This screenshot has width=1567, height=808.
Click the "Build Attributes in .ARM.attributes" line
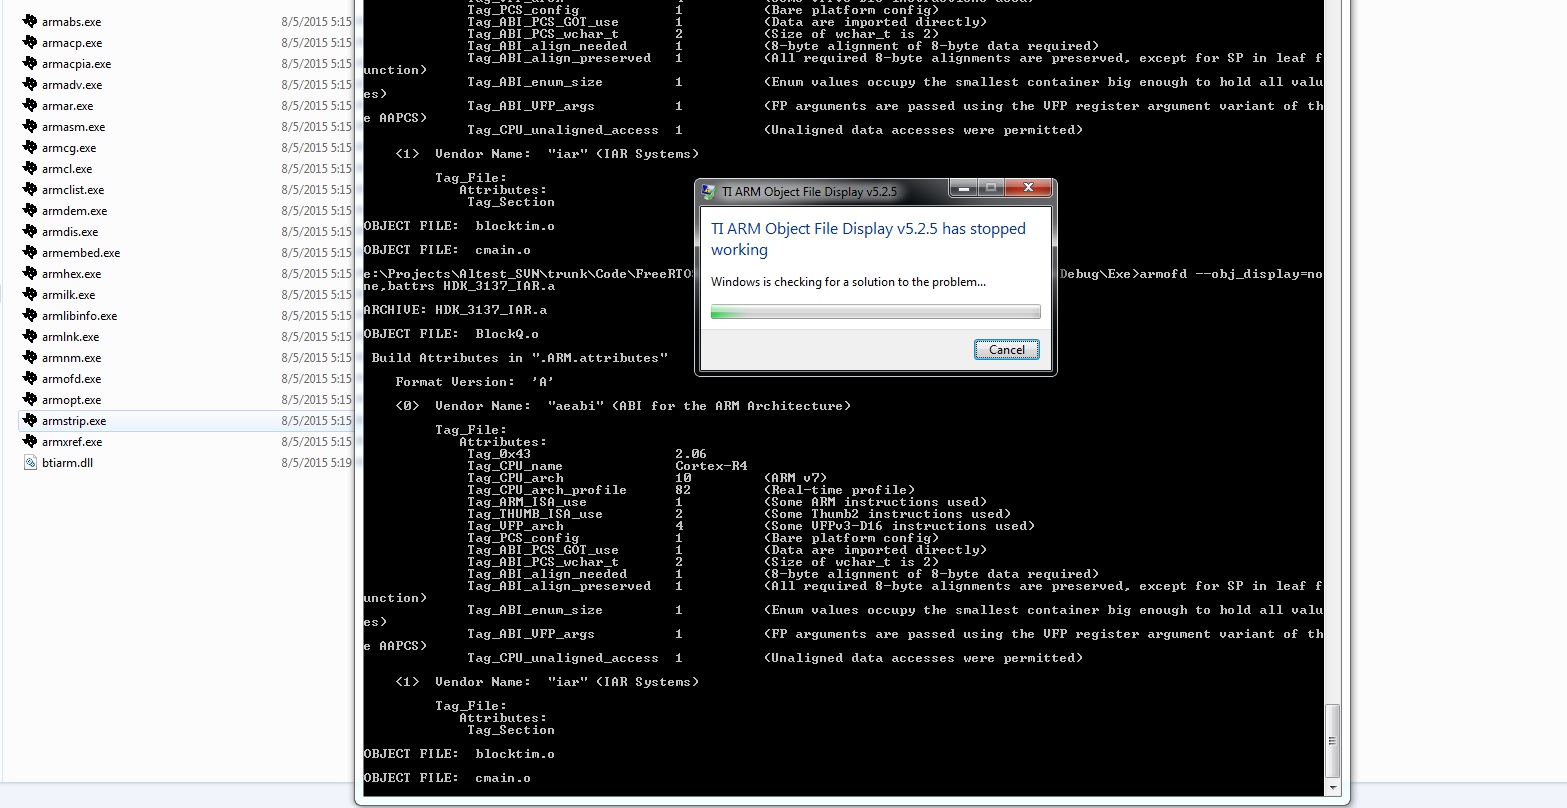pos(520,358)
